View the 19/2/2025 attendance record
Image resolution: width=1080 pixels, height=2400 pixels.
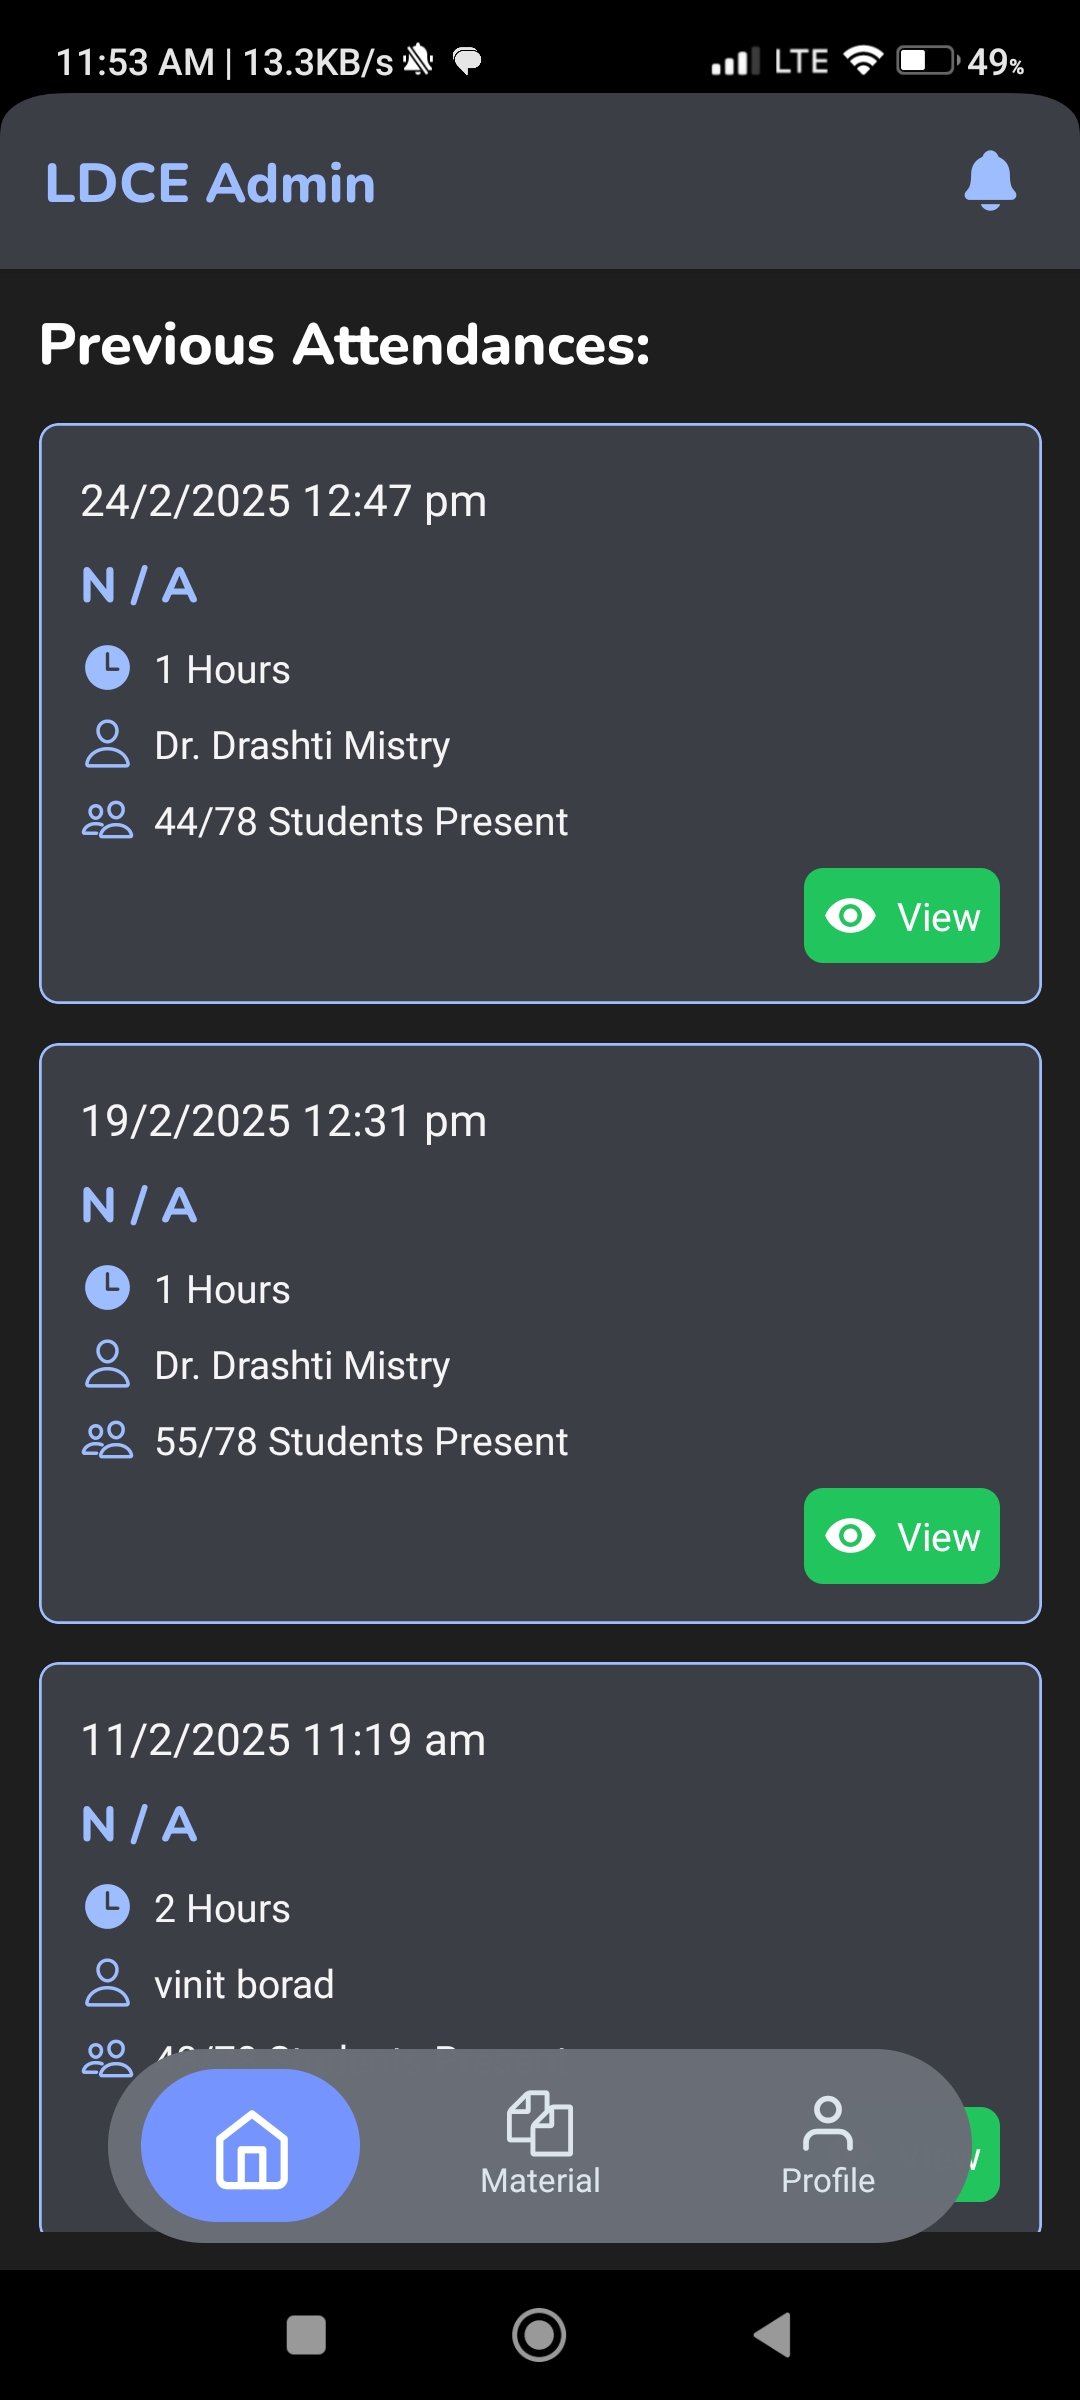click(x=902, y=1536)
